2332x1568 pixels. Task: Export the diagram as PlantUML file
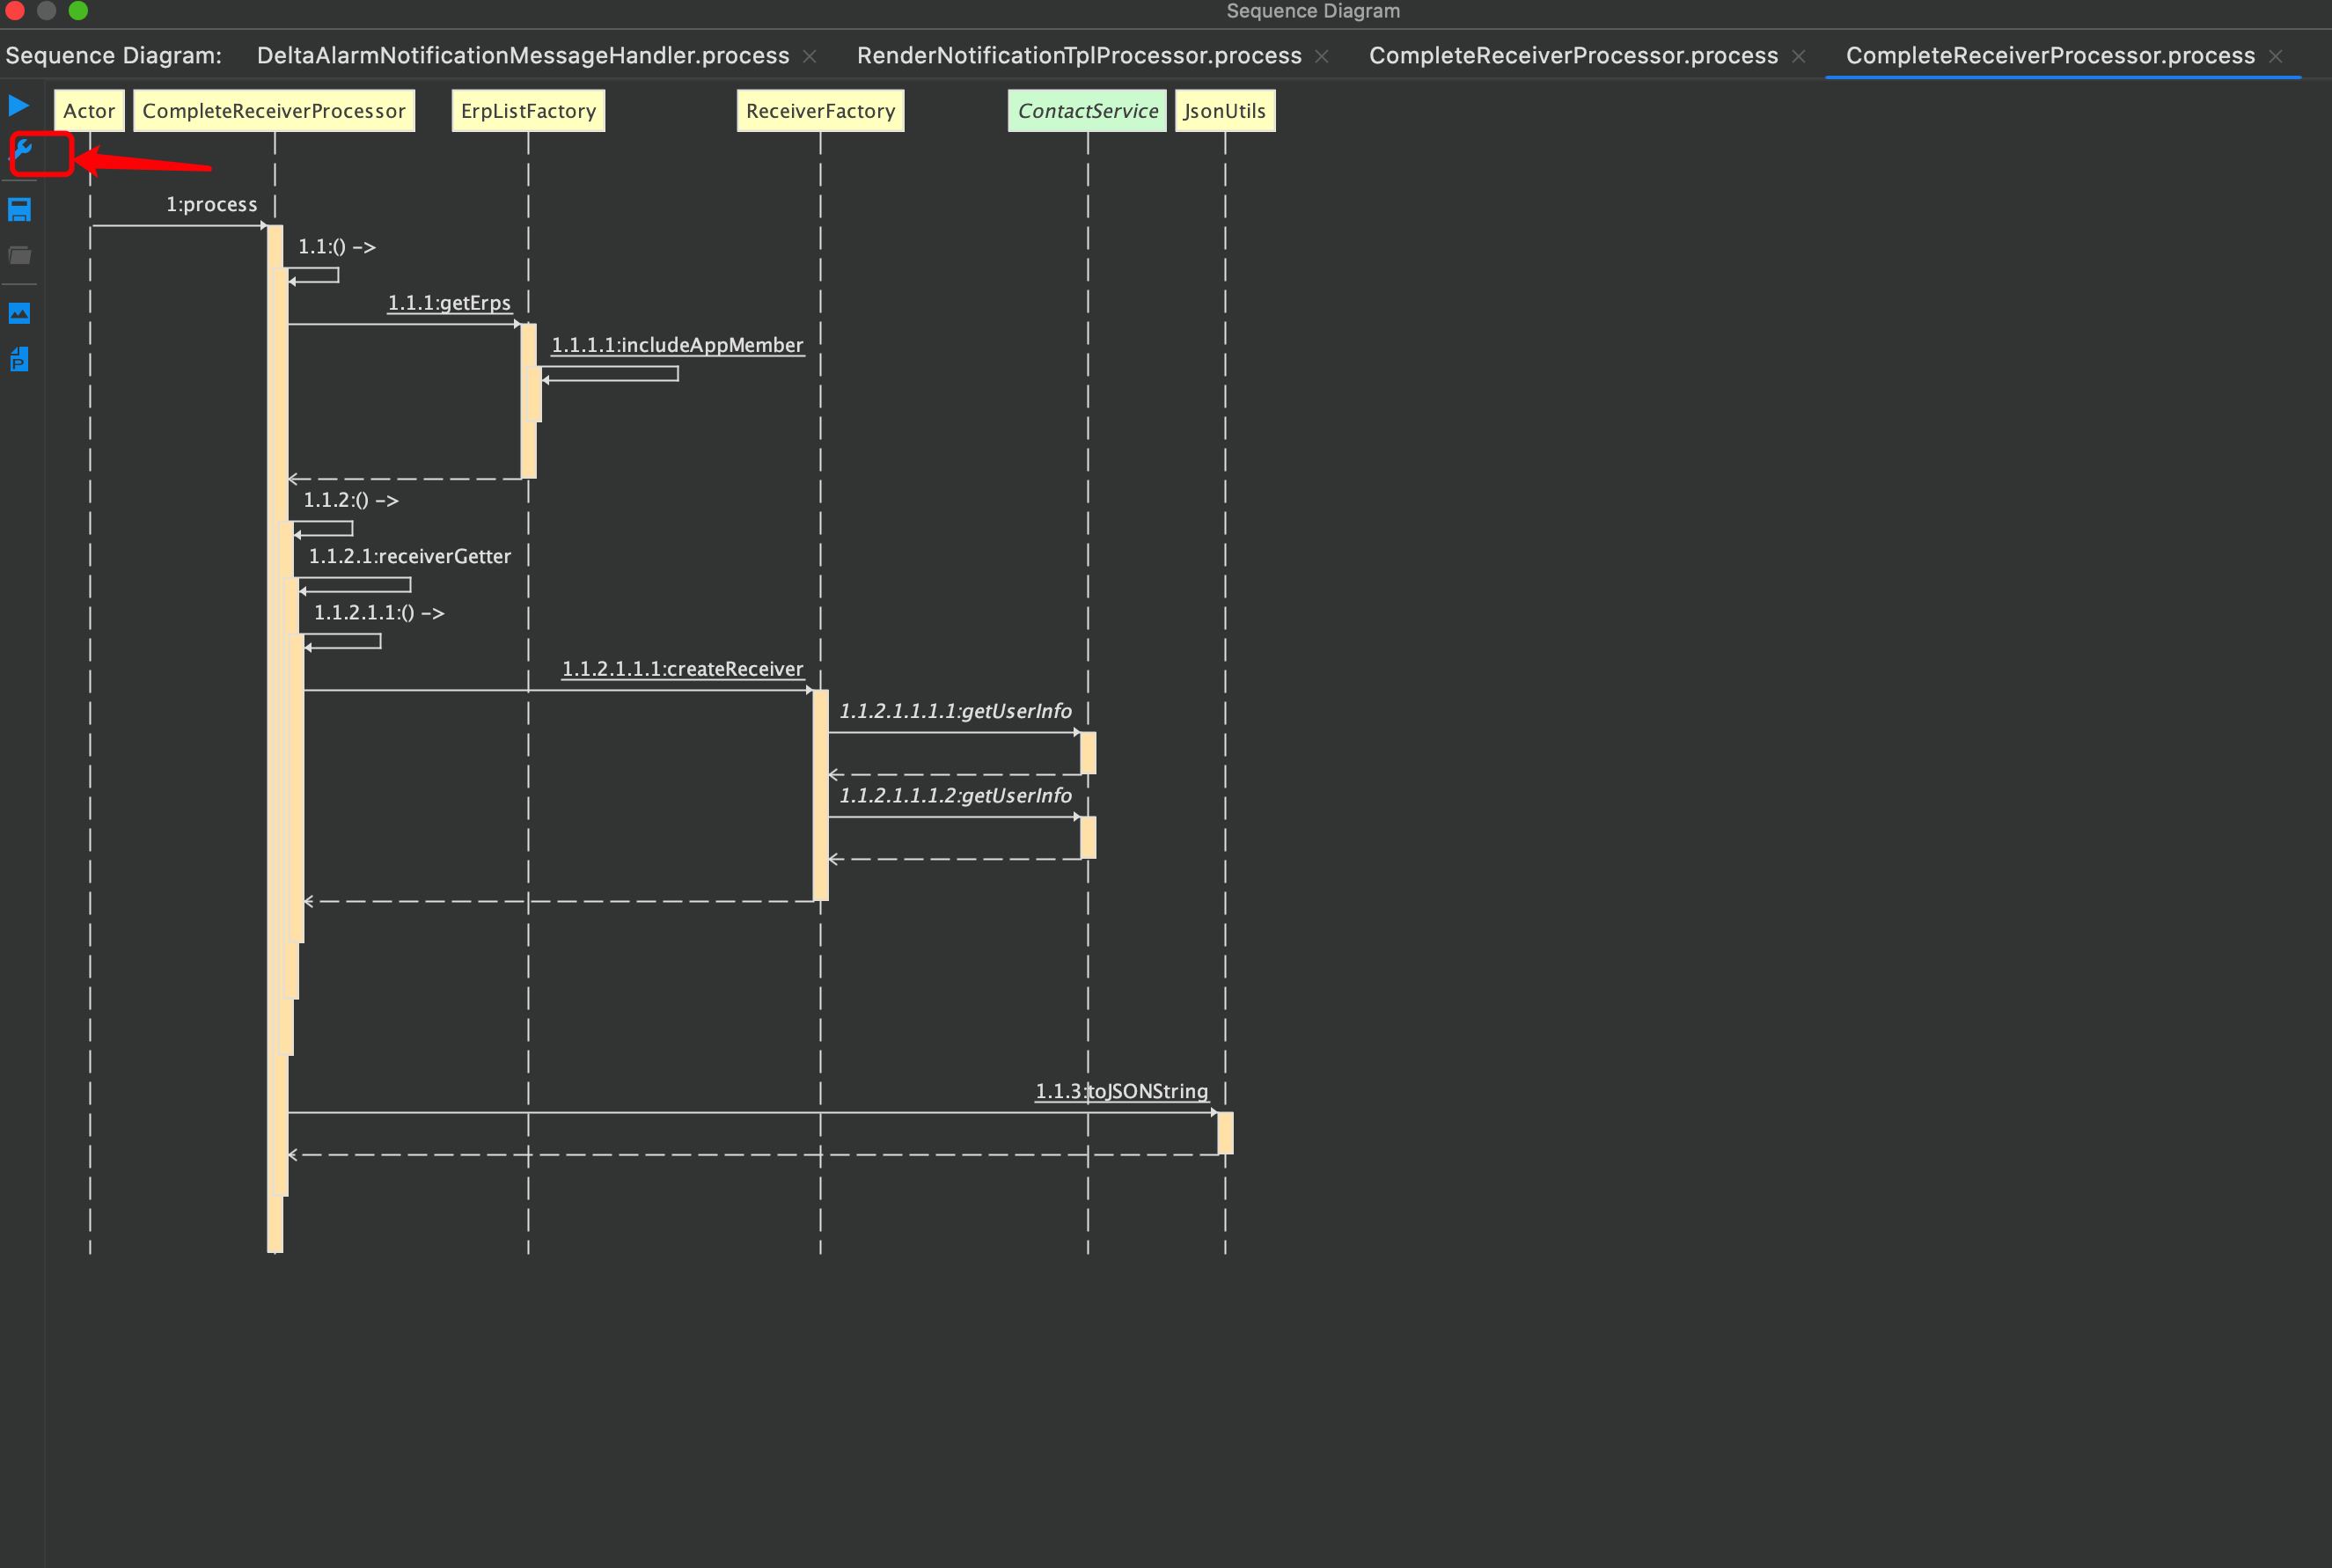[x=19, y=359]
